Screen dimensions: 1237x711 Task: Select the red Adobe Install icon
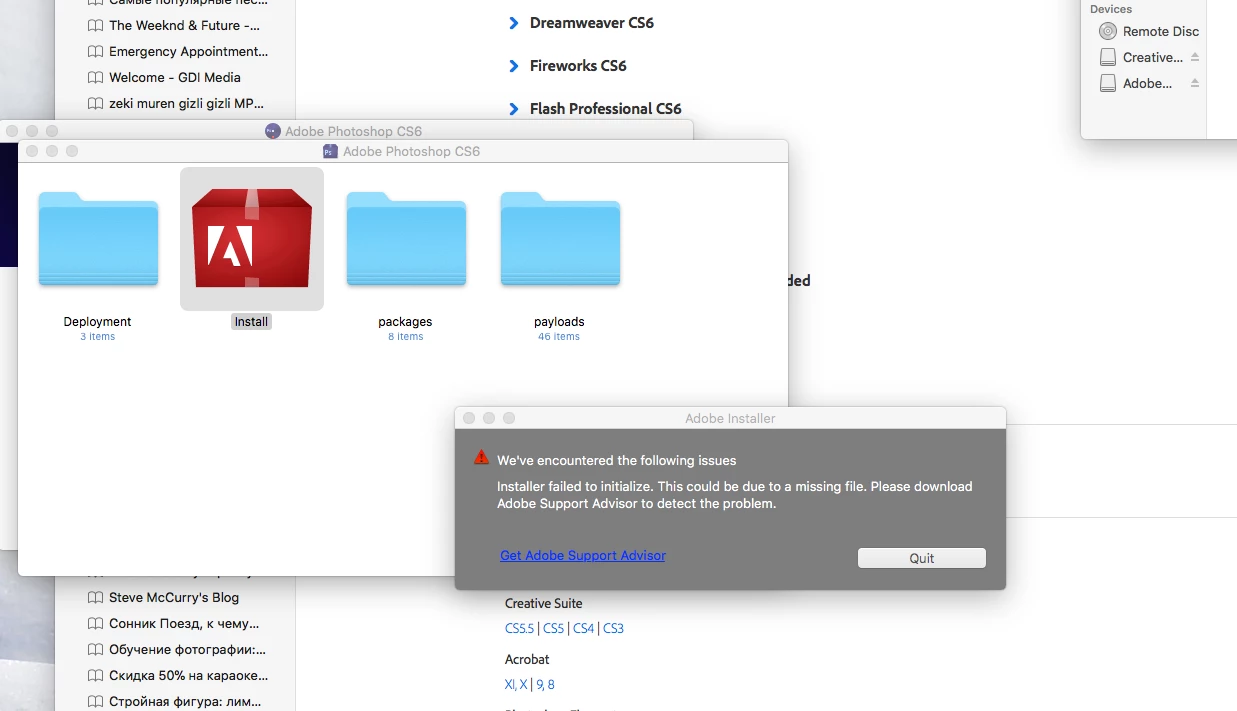click(252, 239)
